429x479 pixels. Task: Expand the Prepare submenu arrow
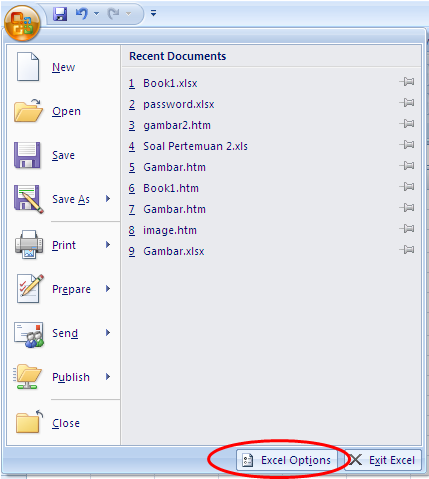(108, 289)
